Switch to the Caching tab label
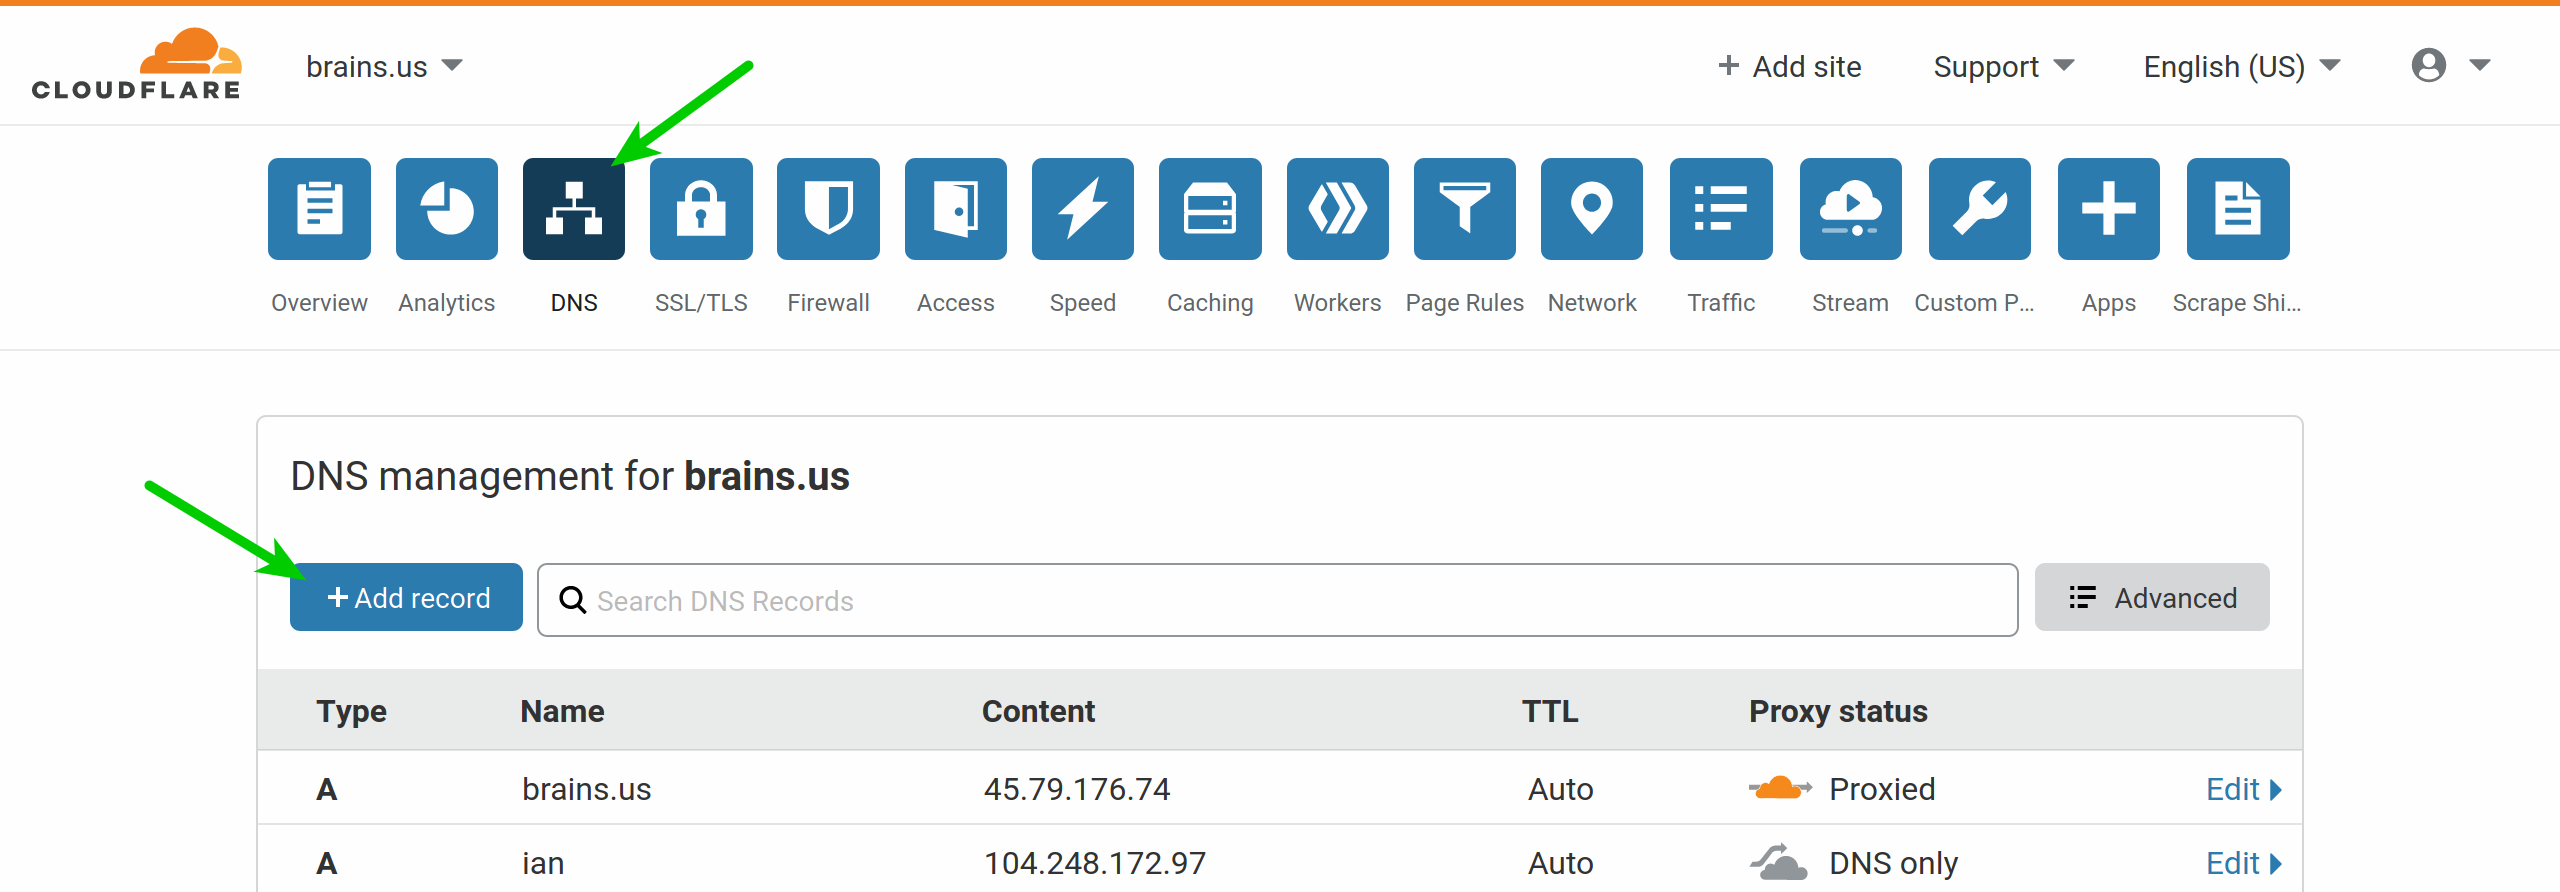Image resolution: width=2560 pixels, height=892 pixels. (1210, 303)
